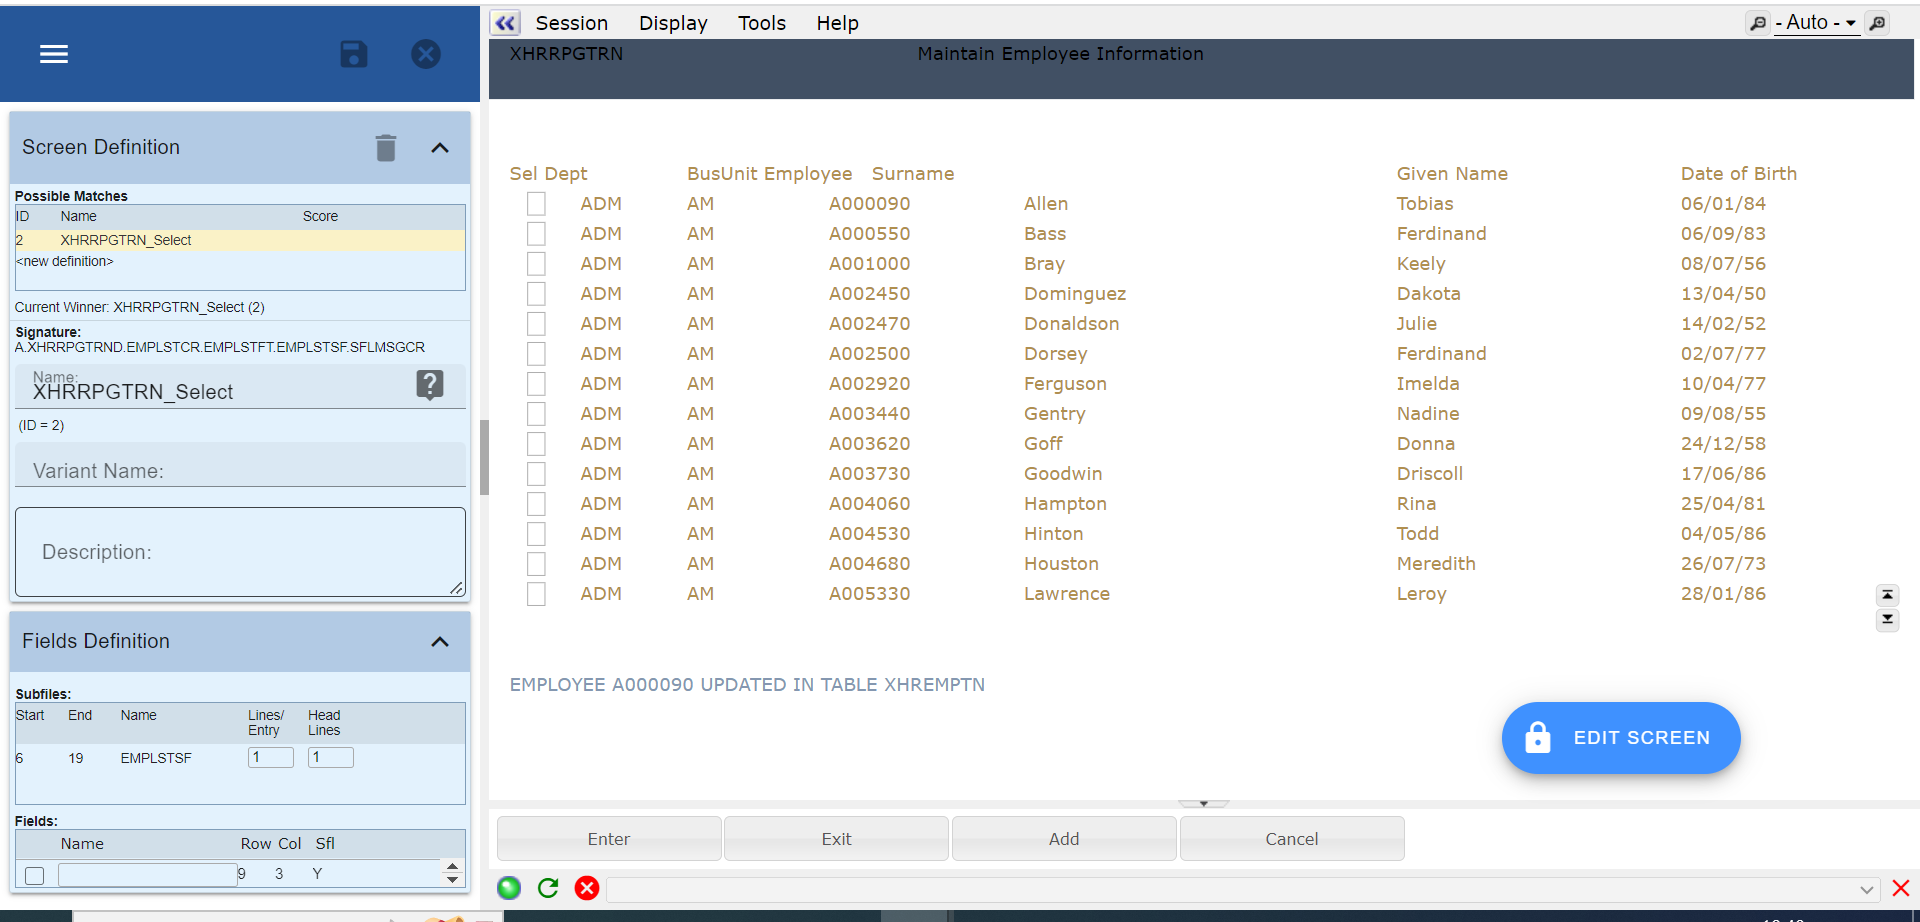
Task: Check the box next to Lawrence row
Action: click(x=537, y=594)
